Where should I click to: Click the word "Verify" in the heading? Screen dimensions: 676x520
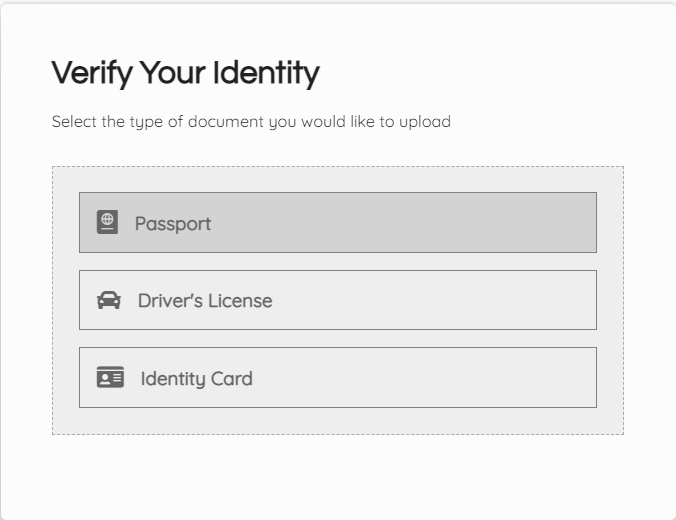point(92,73)
